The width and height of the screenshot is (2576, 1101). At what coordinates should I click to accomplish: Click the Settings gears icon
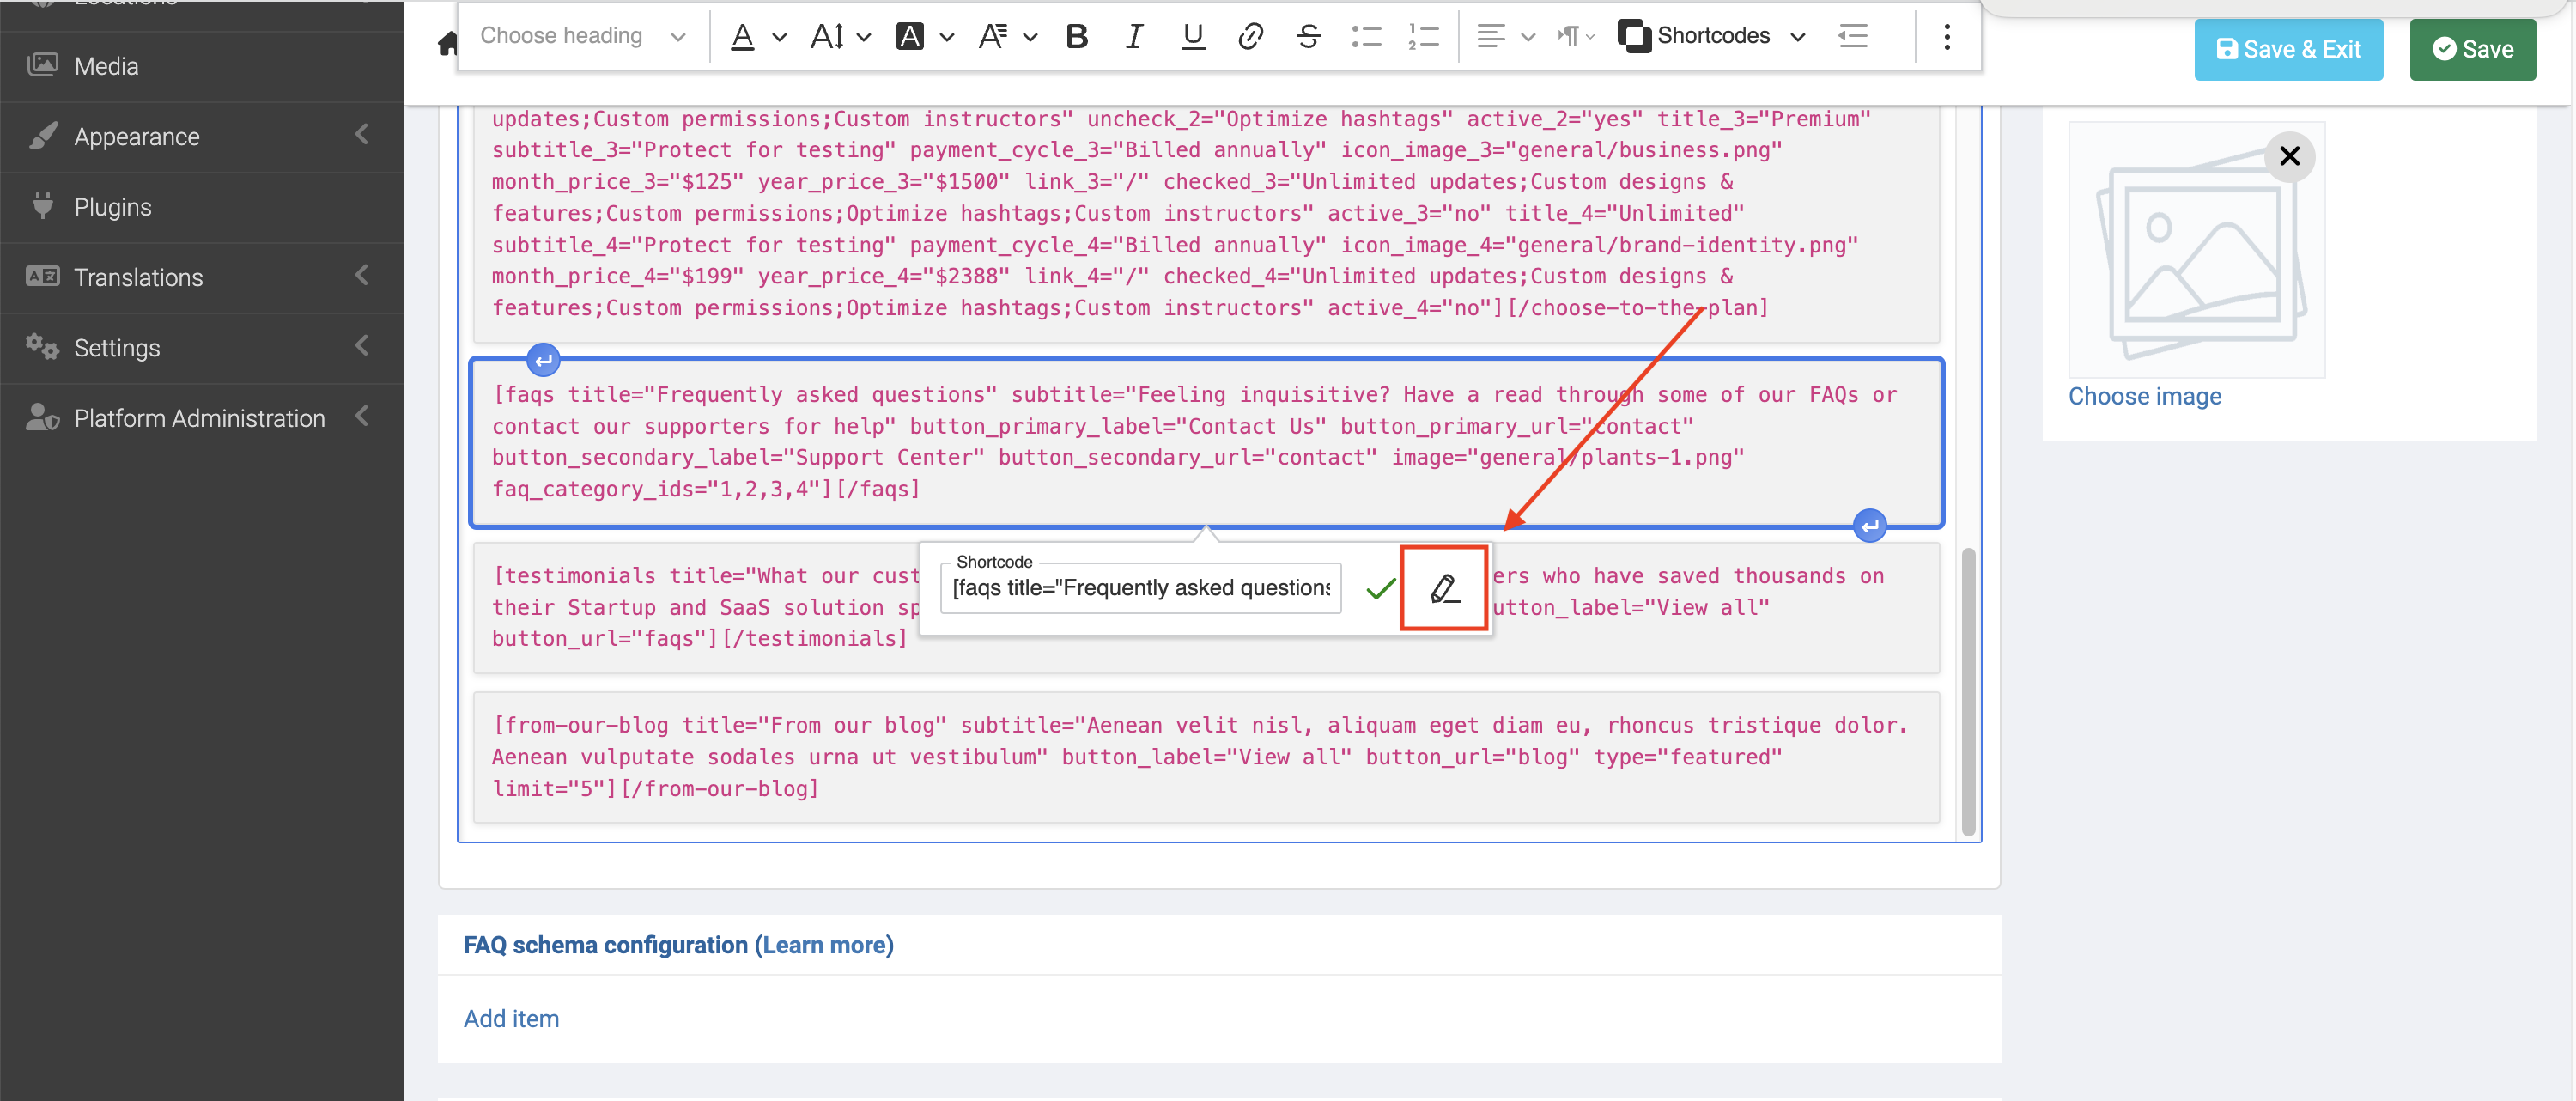[43, 346]
